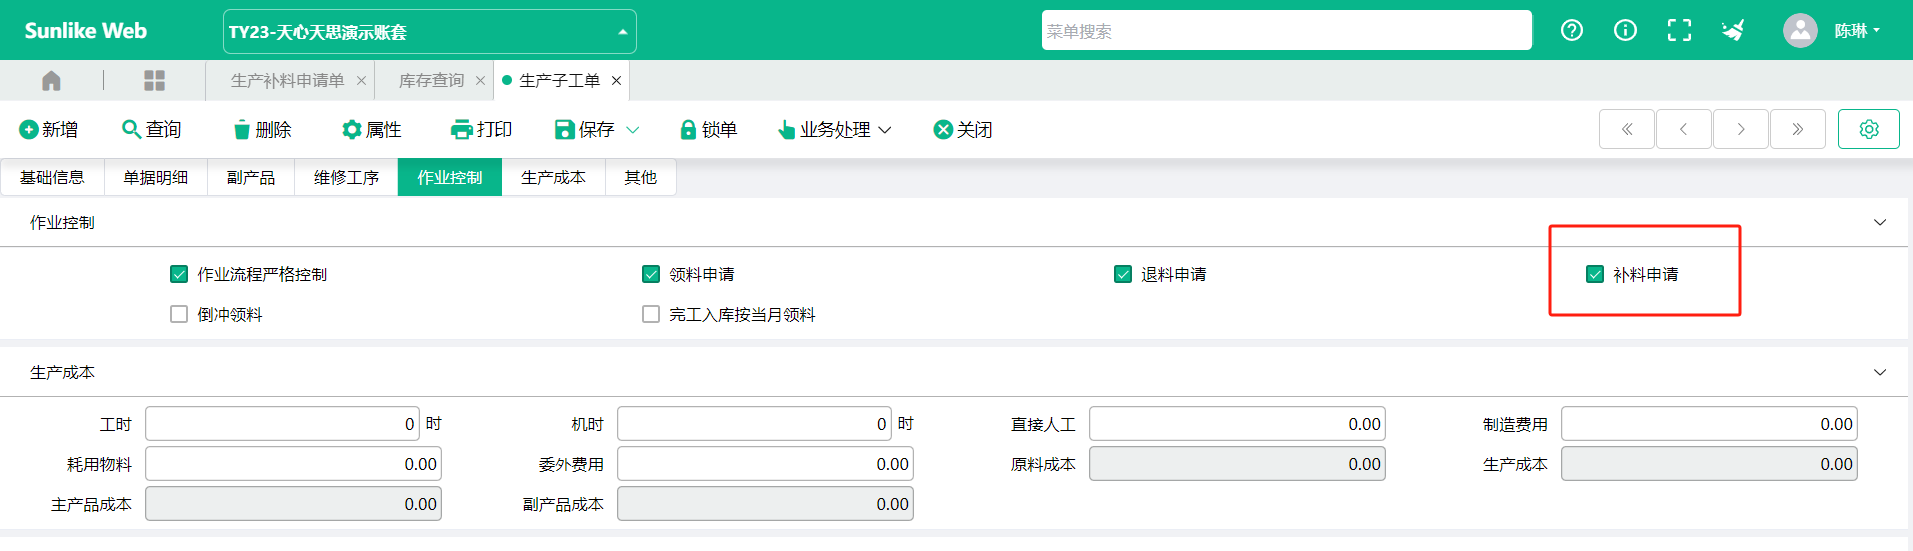The width and height of the screenshot is (1913, 551).
Task: Expand the 业务处理 dropdown menu
Action: [x=834, y=129]
